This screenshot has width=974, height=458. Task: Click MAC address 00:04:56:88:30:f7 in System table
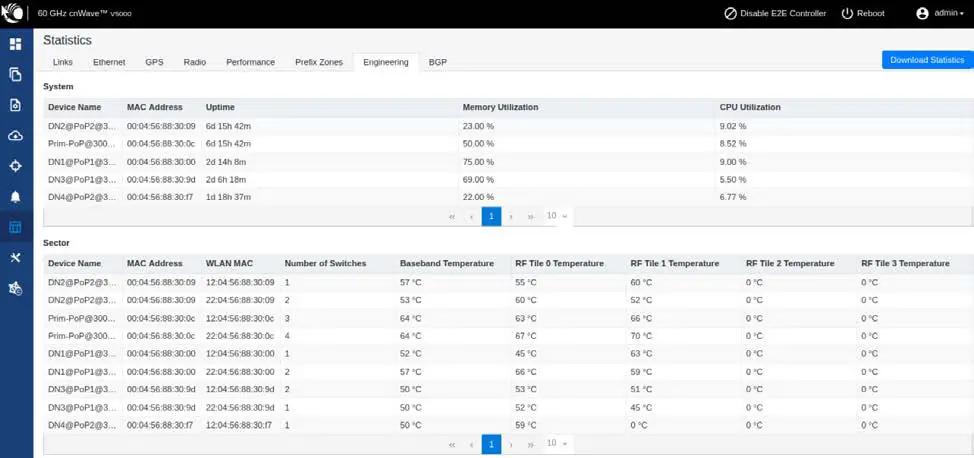tap(160, 197)
